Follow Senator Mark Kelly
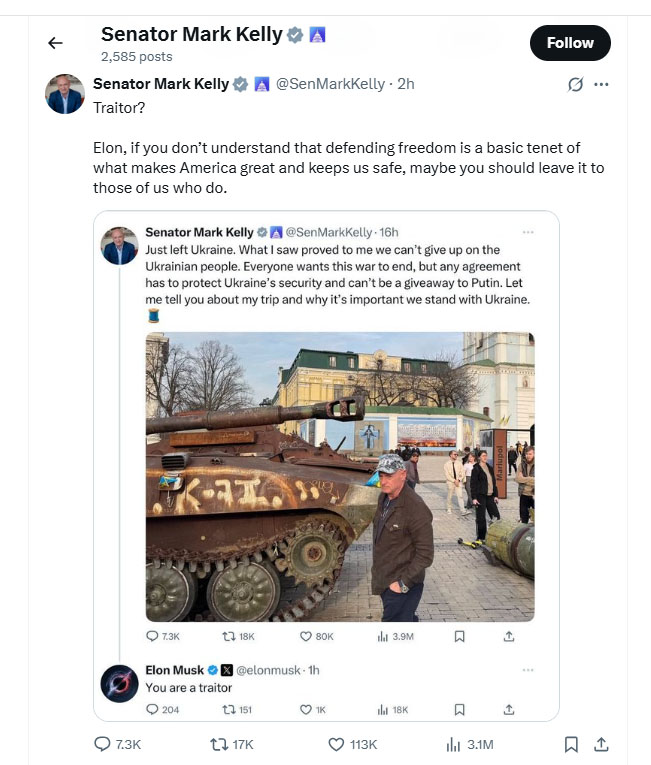This screenshot has height=765, width=651. coord(569,43)
